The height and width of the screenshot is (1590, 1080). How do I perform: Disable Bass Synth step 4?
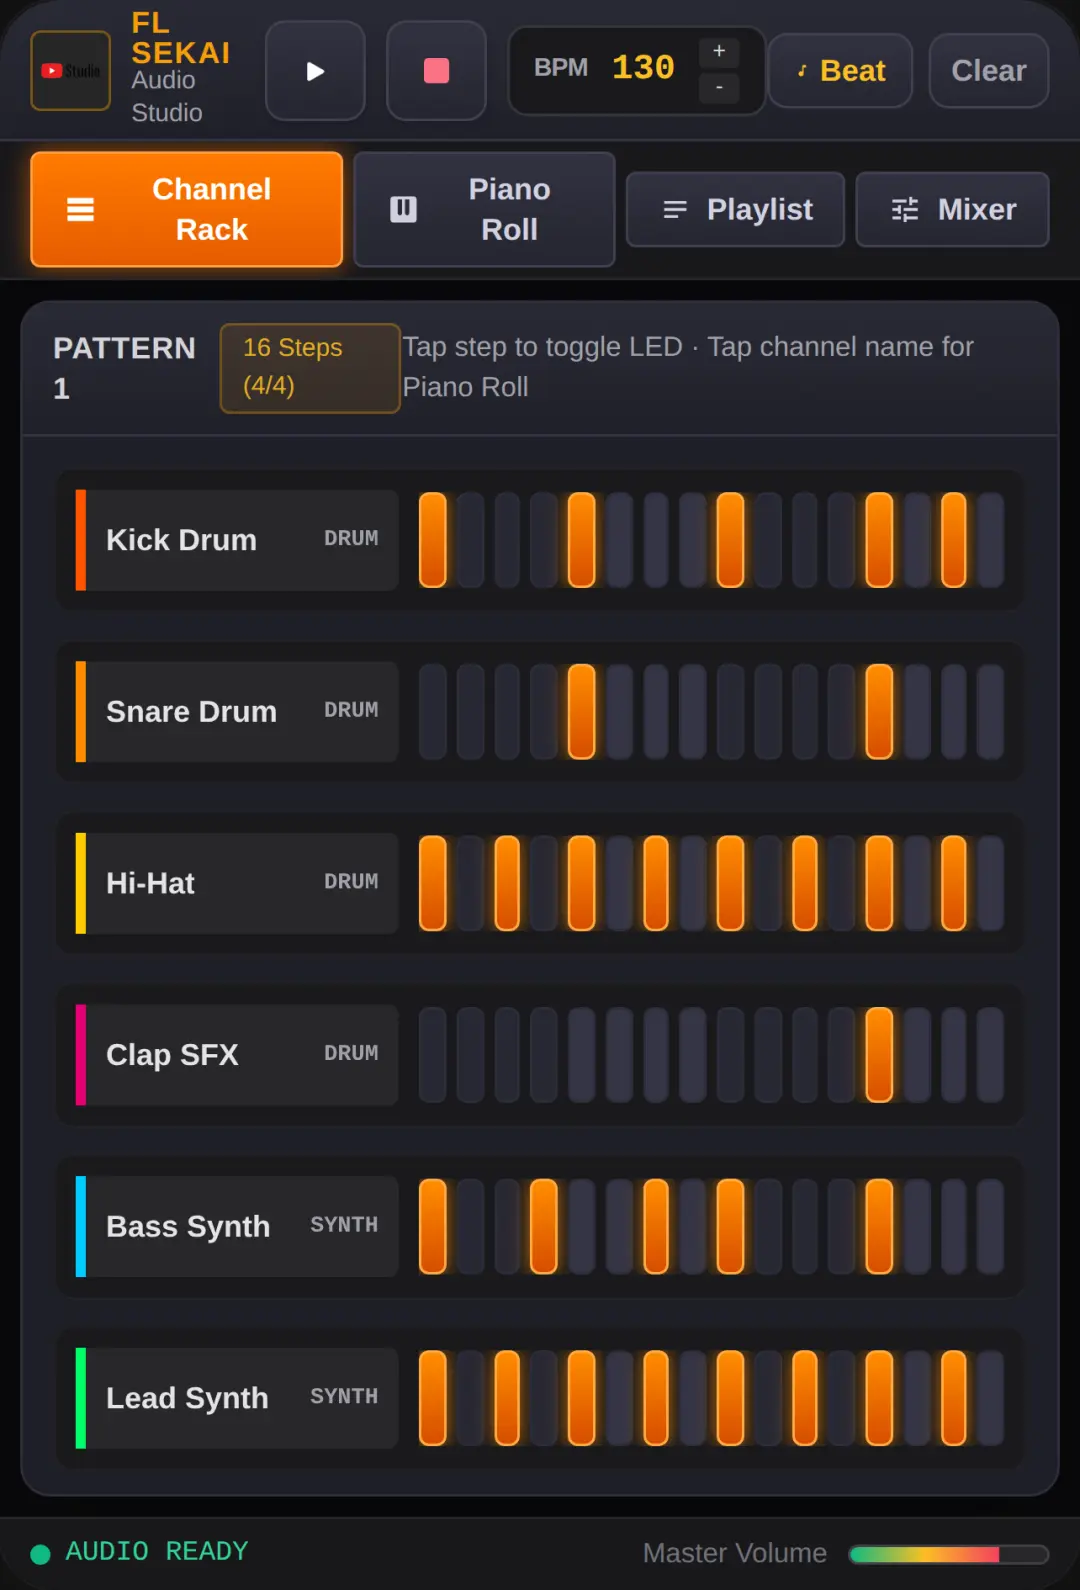(544, 1226)
